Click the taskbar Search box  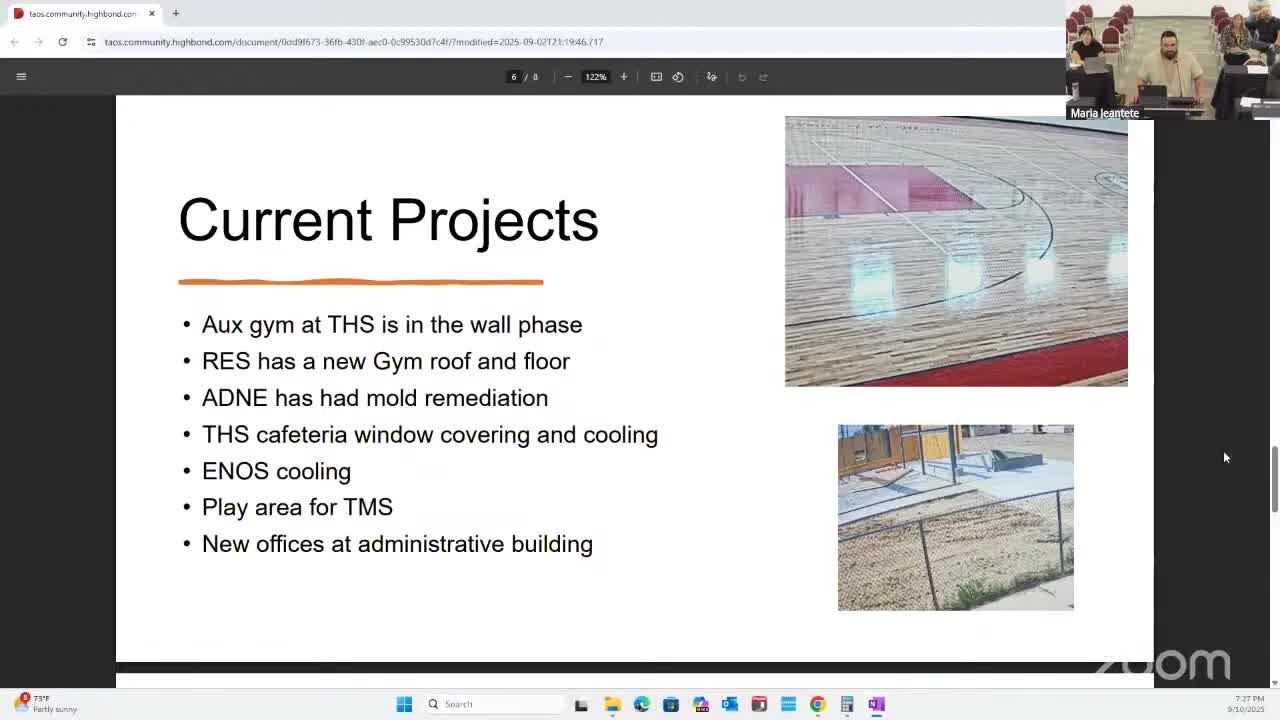[x=495, y=704]
